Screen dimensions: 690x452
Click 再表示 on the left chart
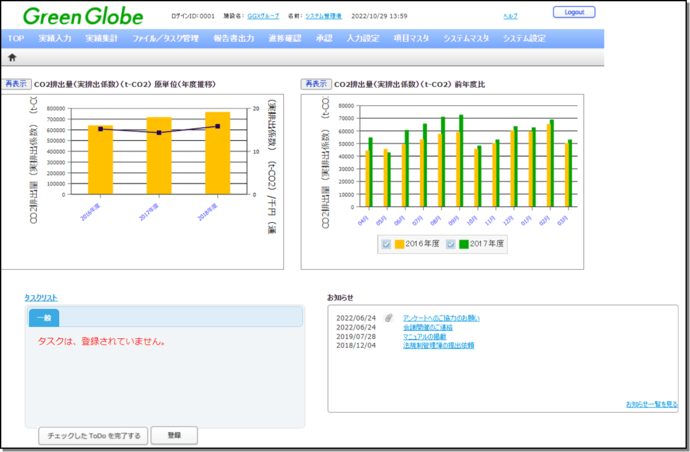coord(16,84)
